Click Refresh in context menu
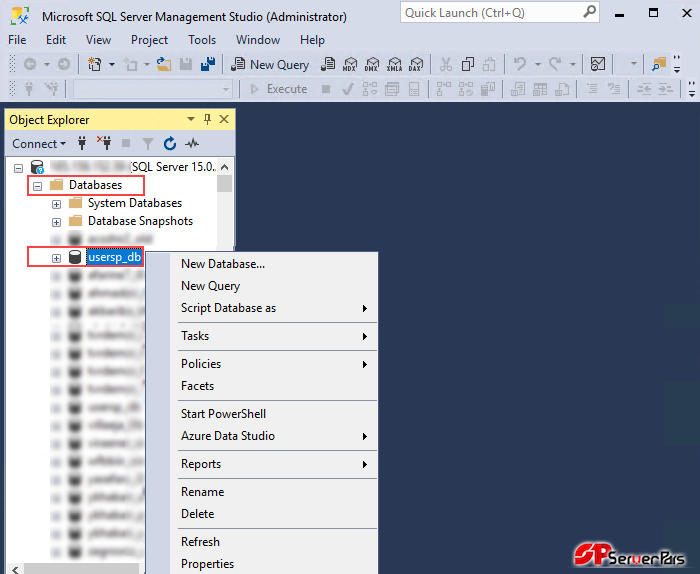This screenshot has height=574, width=700. click(x=274, y=542)
